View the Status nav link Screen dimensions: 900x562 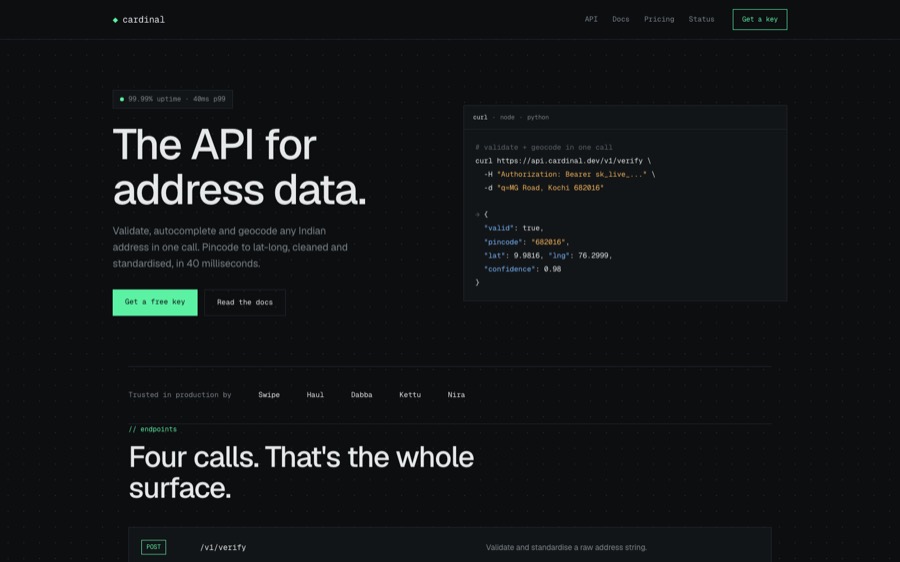click(701, 20)
